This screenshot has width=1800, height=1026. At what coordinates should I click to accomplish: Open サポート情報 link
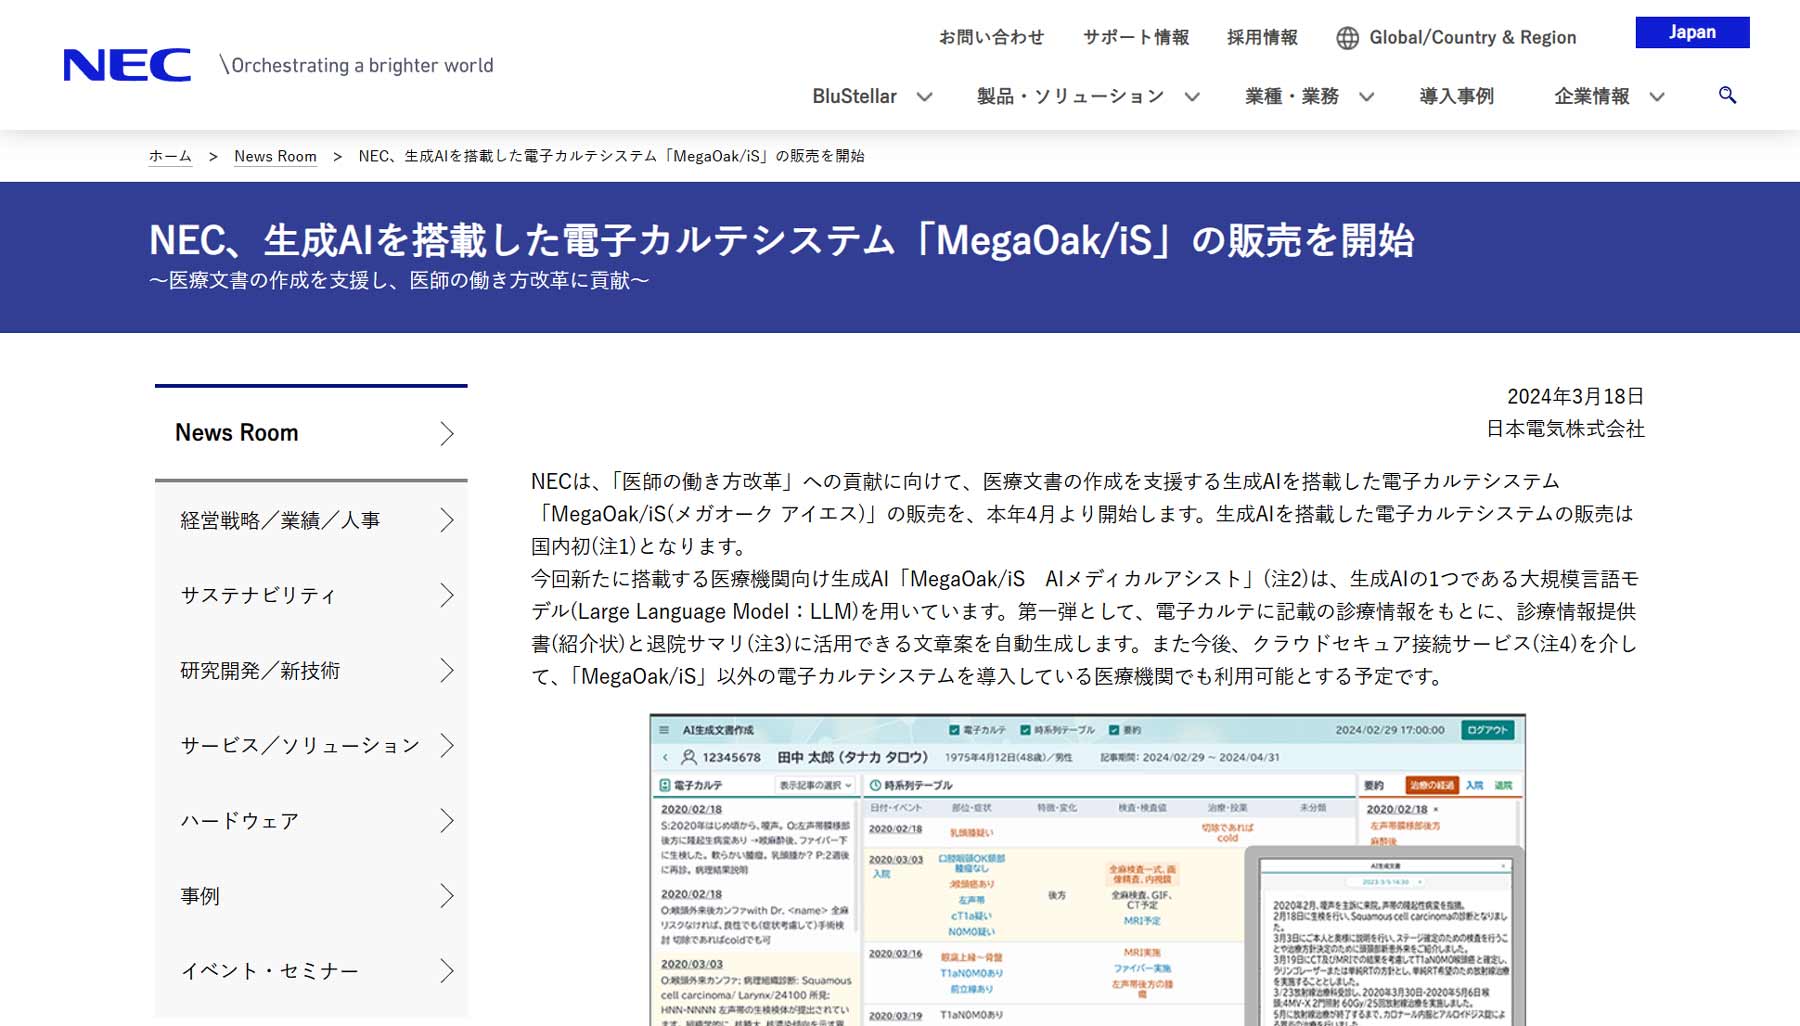point(1136,38)
